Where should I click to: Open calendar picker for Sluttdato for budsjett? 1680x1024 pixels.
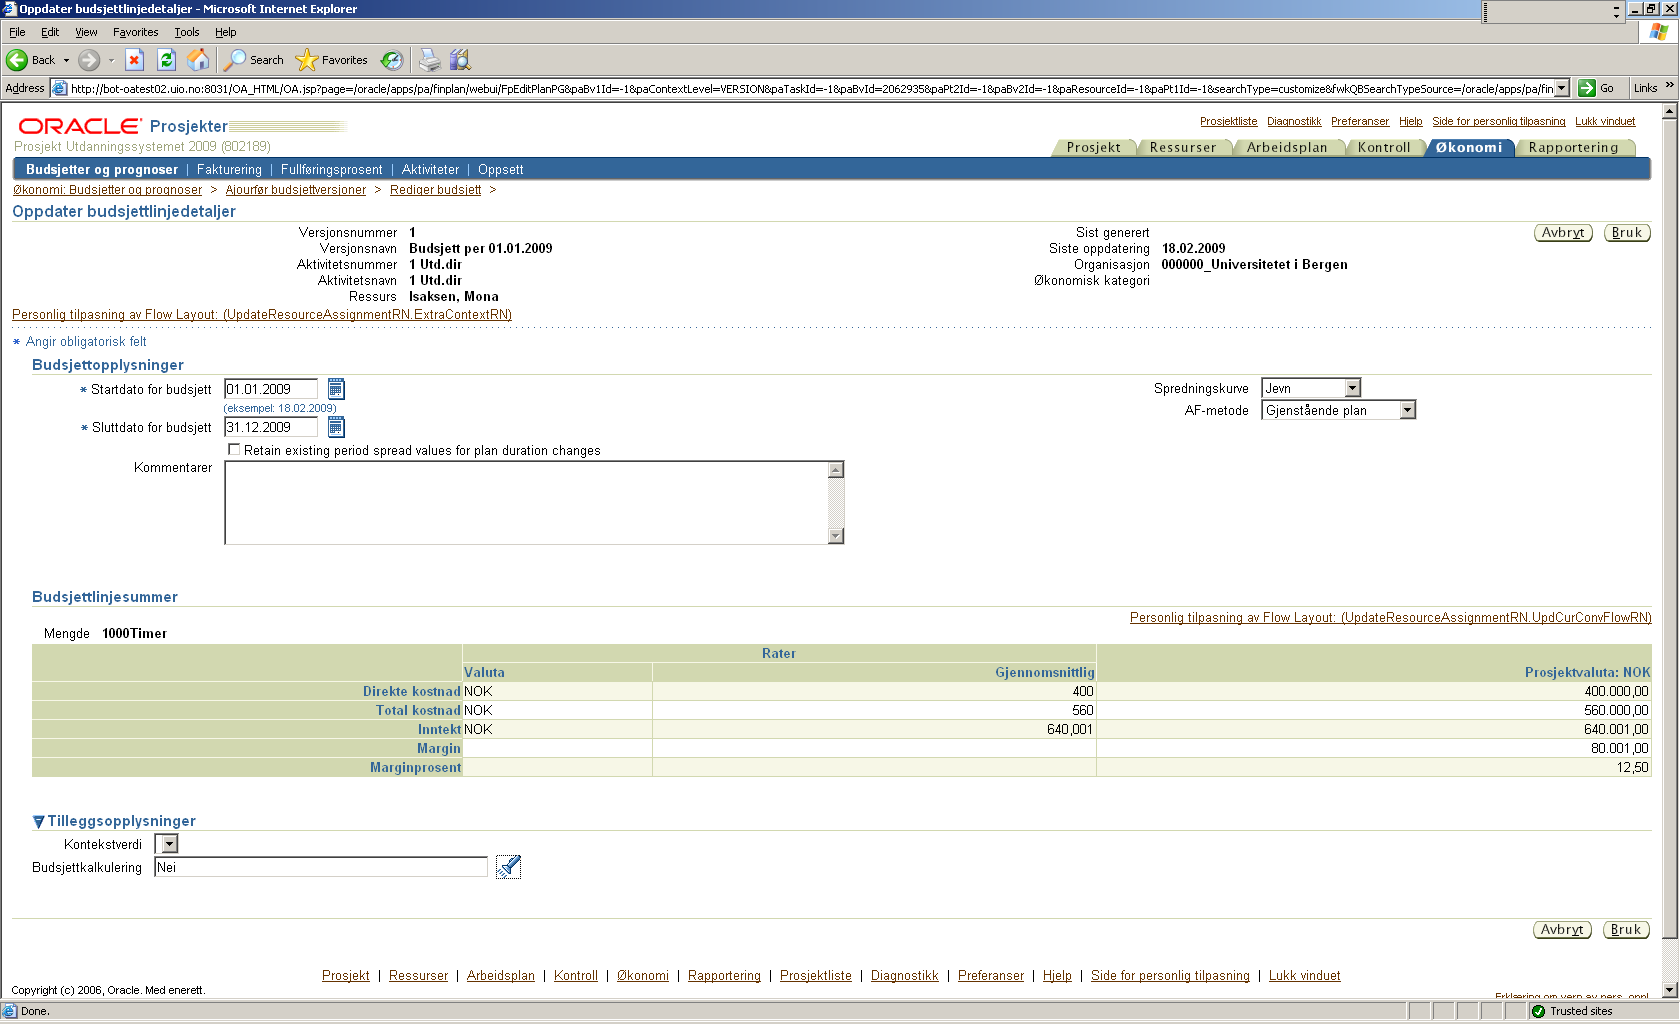[336, 427]
